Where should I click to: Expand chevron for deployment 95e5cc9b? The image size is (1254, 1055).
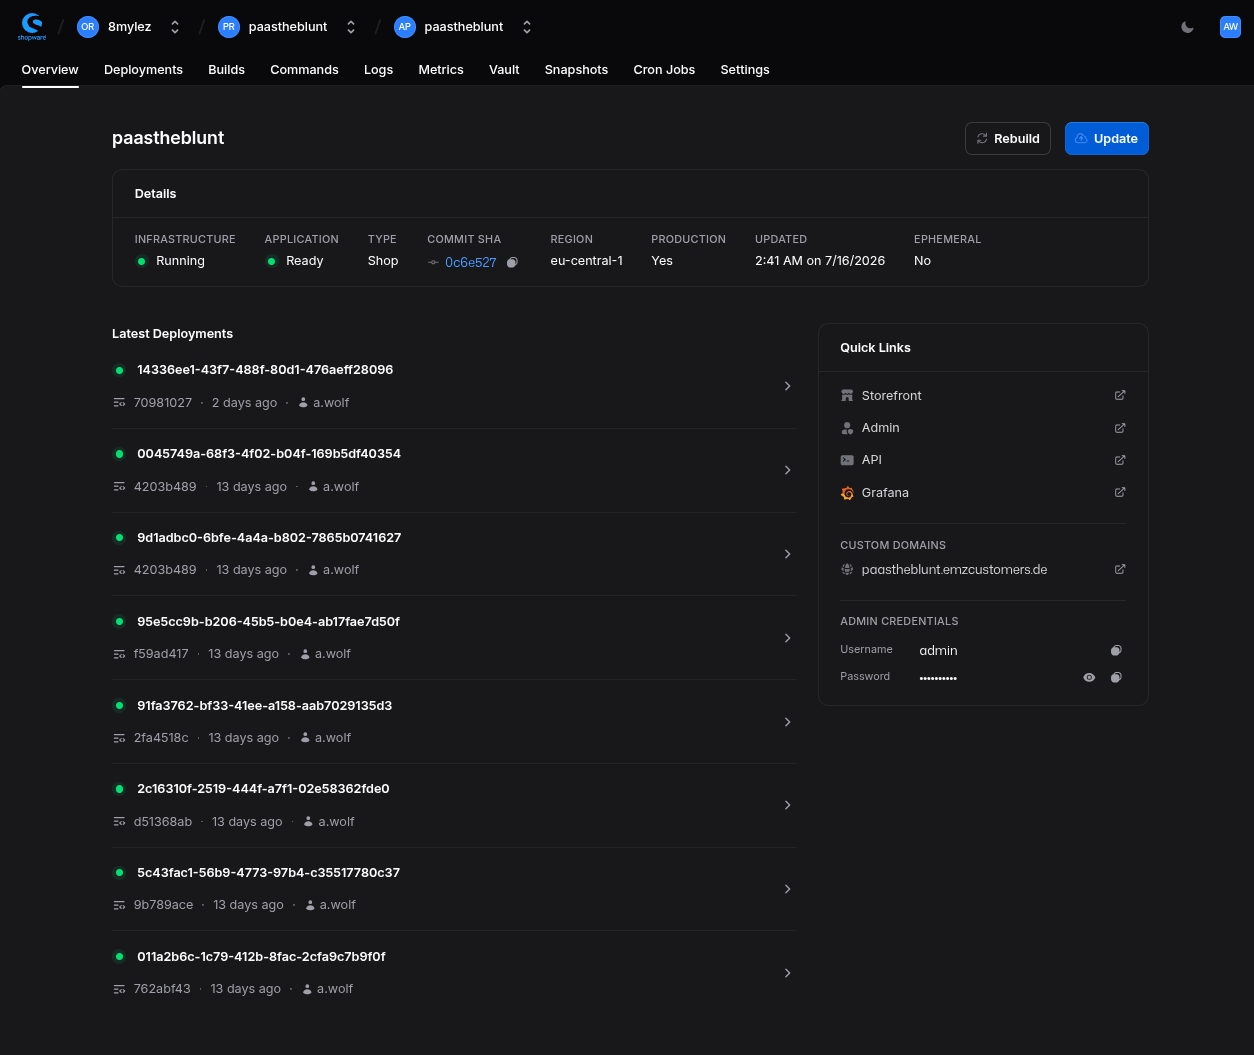[x=788, y=638]
